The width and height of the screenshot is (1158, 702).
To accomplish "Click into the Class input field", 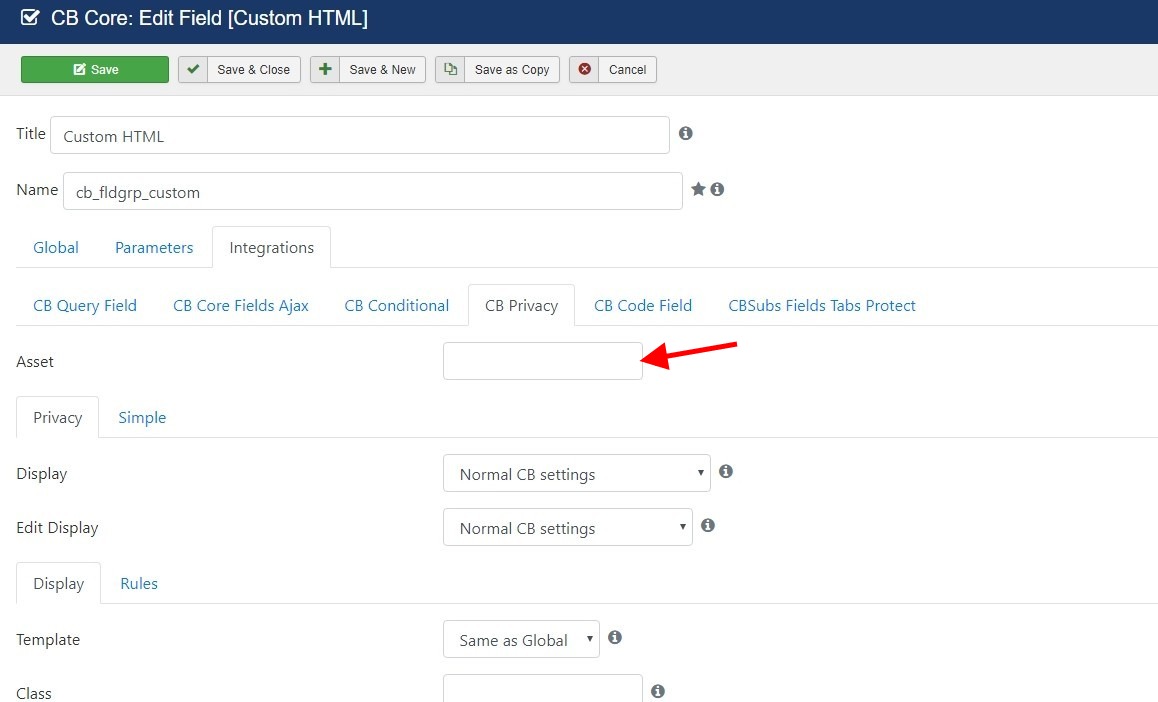I will tap(543, 689).
